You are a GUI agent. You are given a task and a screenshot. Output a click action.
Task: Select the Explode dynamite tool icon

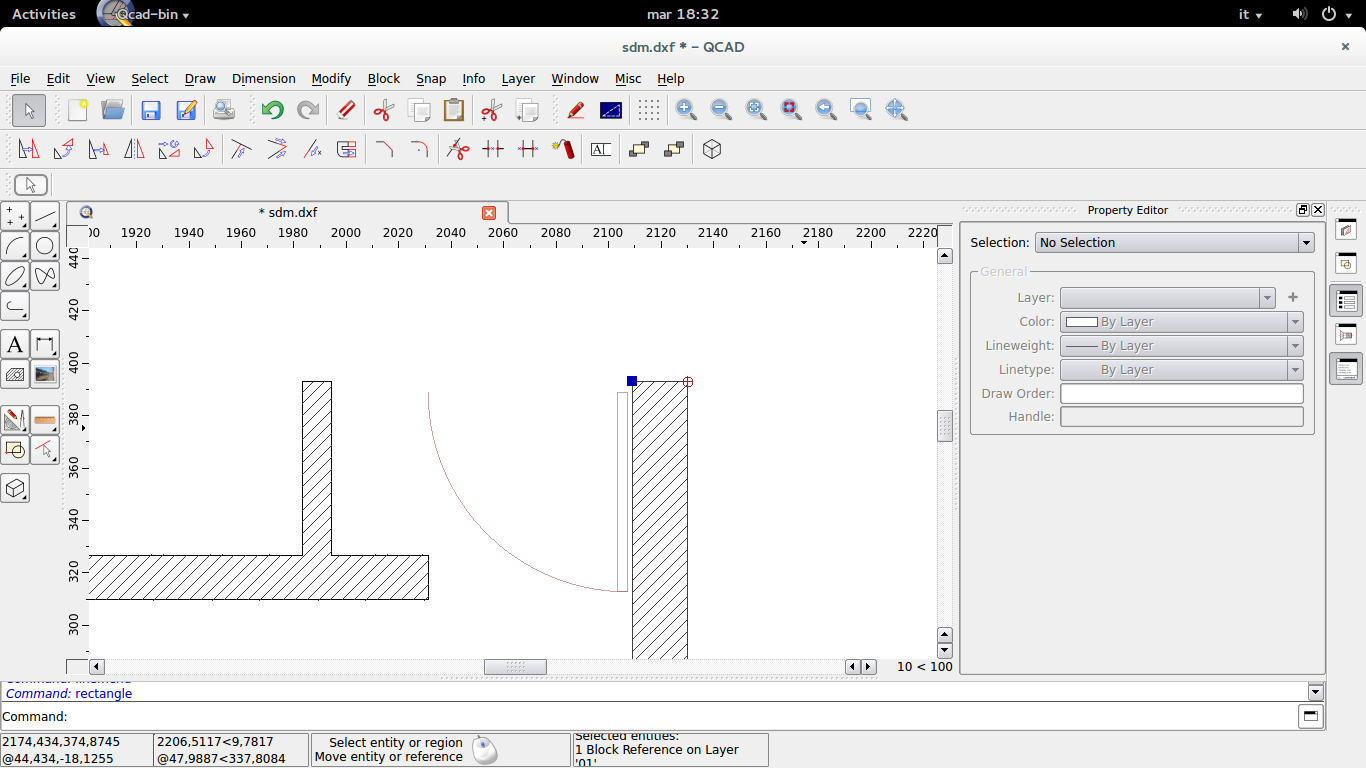[563, 149]
